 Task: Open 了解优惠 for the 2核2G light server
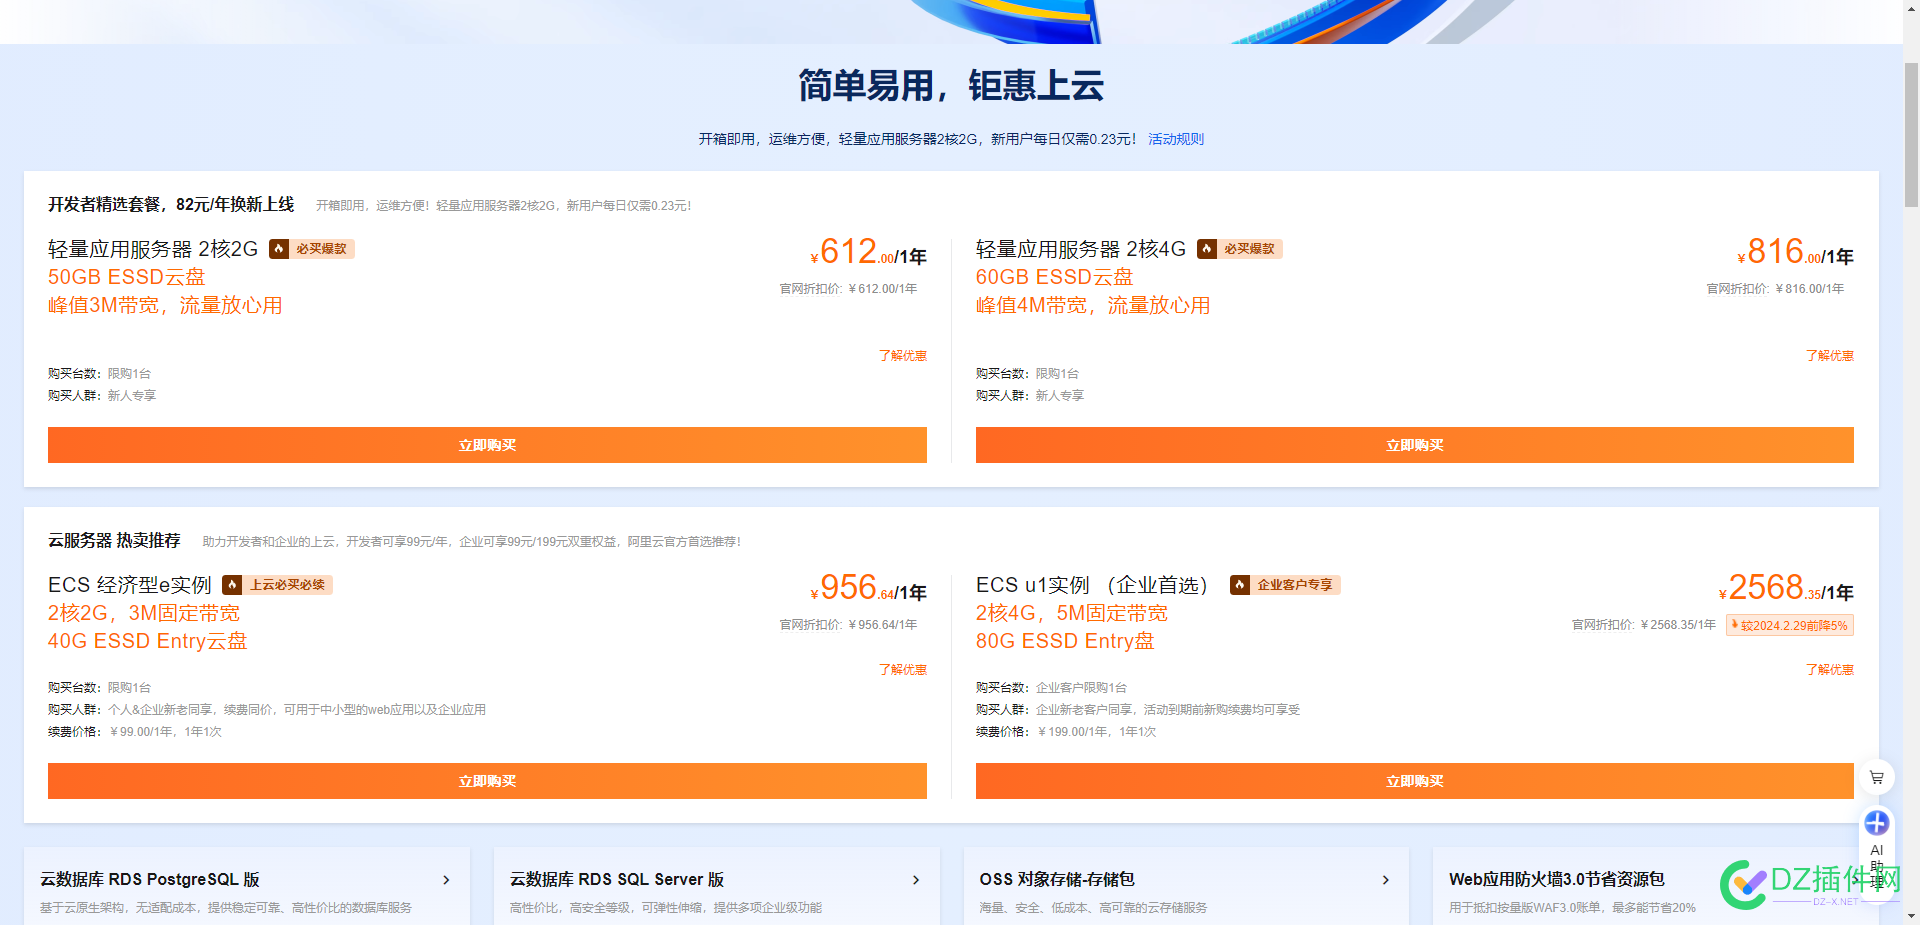[903, 356]
